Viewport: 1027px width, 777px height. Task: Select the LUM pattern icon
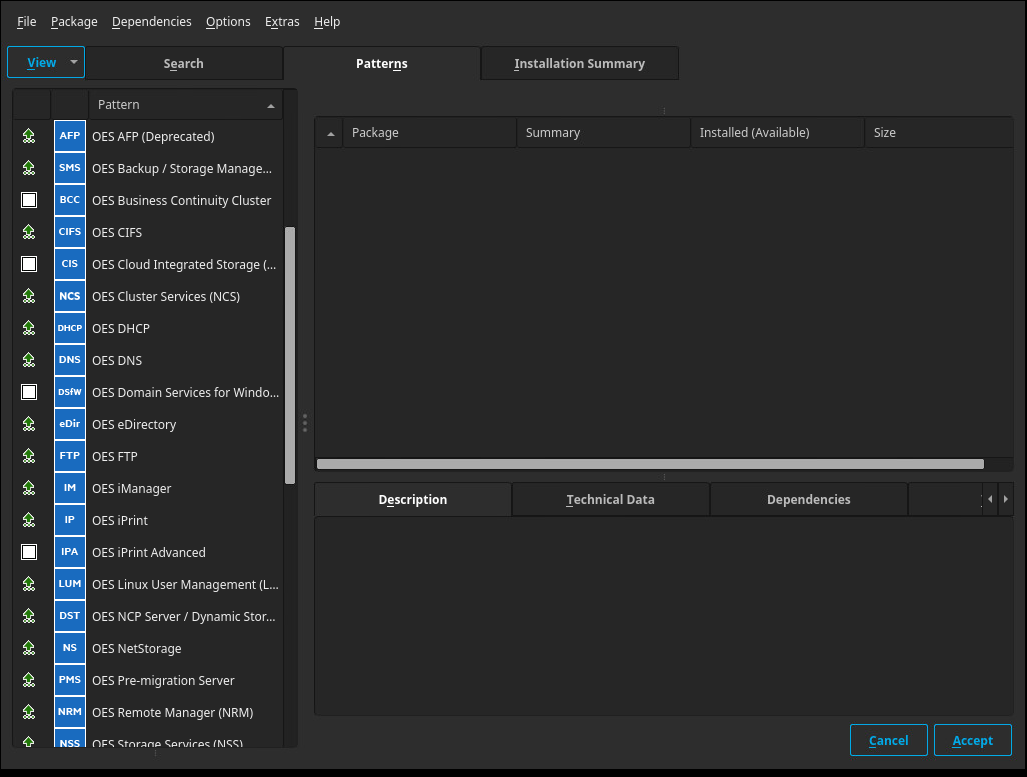pos(69,584)
